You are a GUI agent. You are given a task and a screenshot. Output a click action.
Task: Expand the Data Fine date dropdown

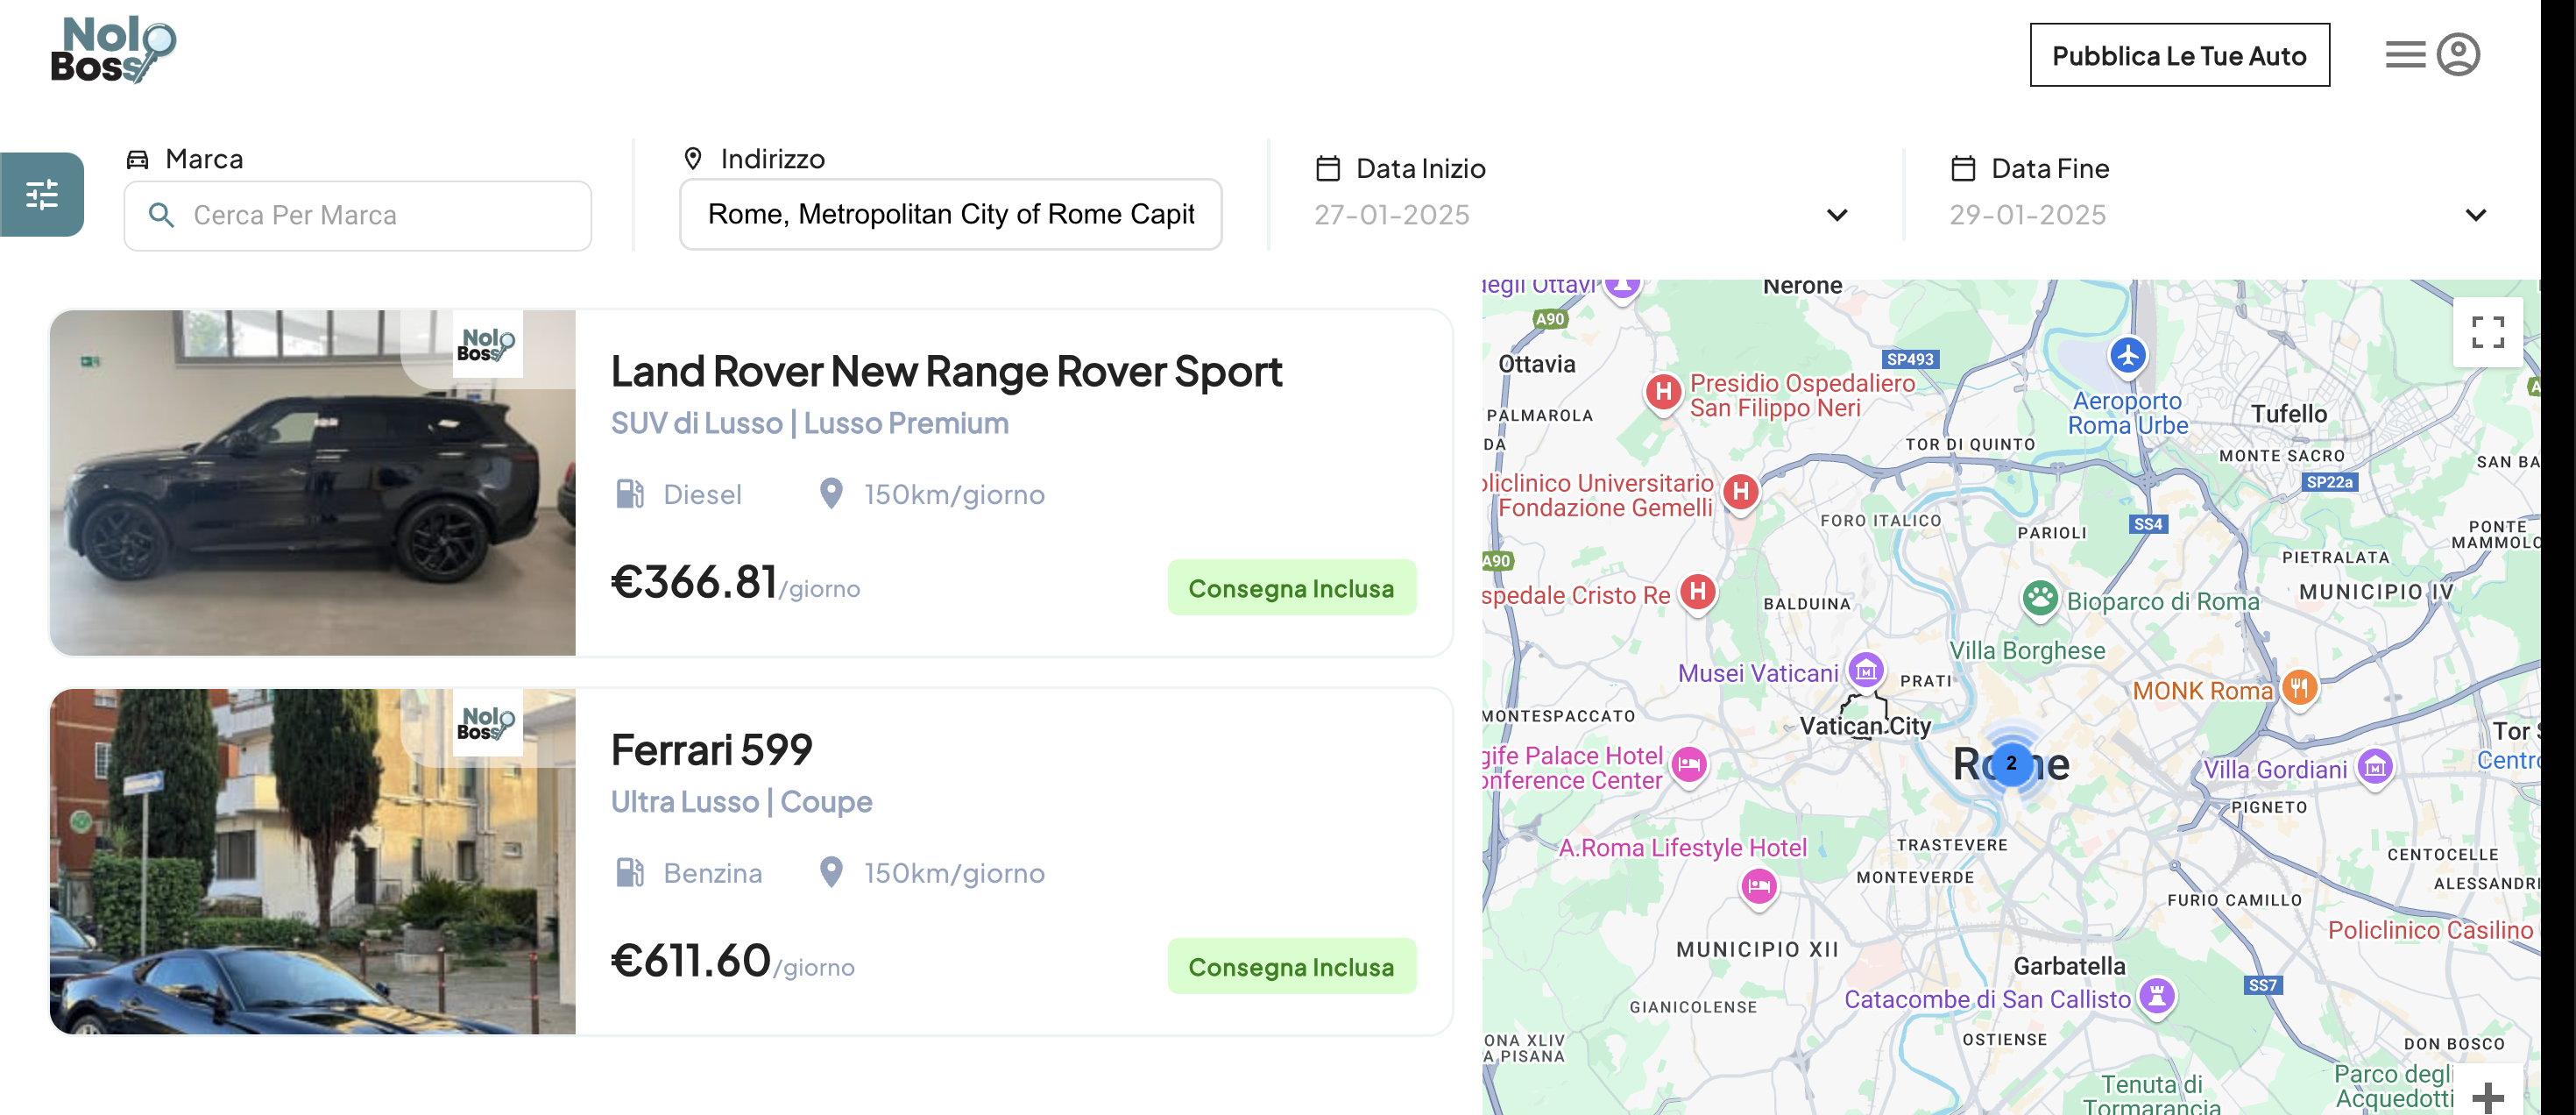(2474, 215)
